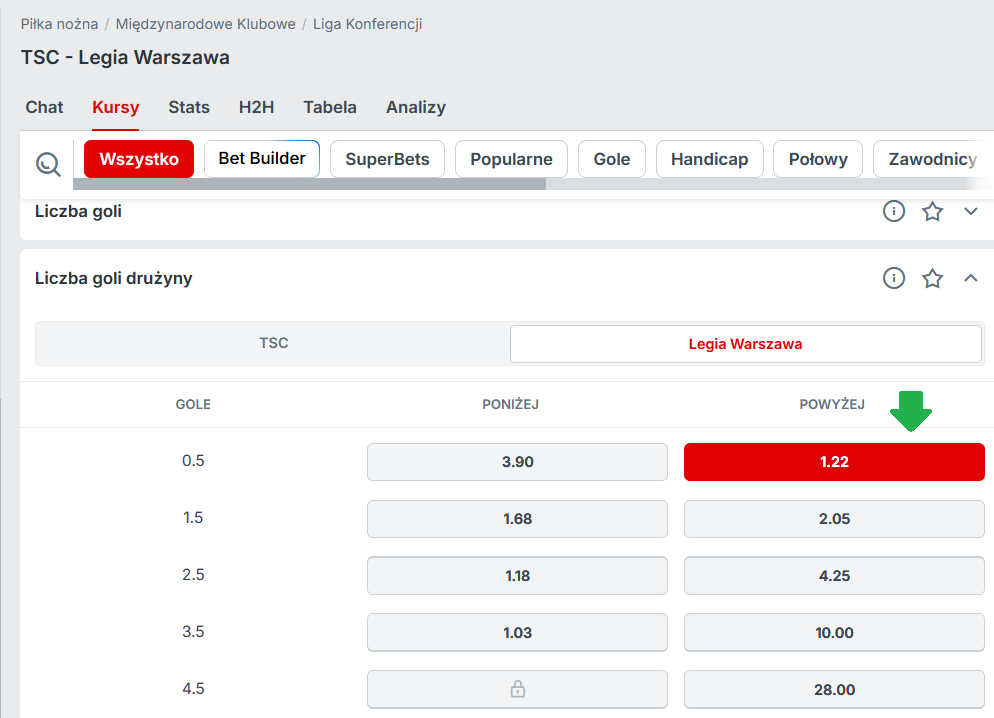
Task: Click the locked 4.5 goals odds
Action: click(x=517, y=689)
